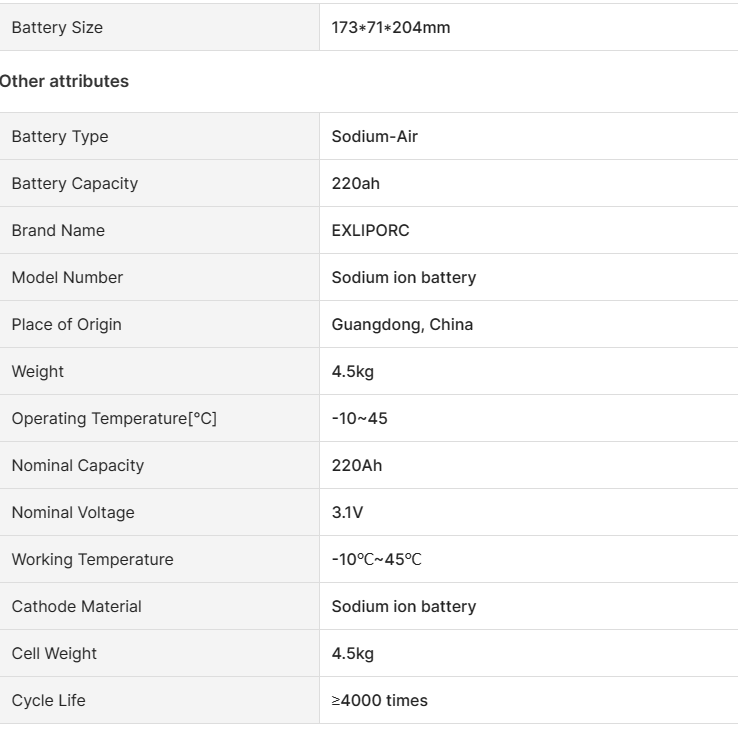Click the Working Temperature label

(92, 559)
